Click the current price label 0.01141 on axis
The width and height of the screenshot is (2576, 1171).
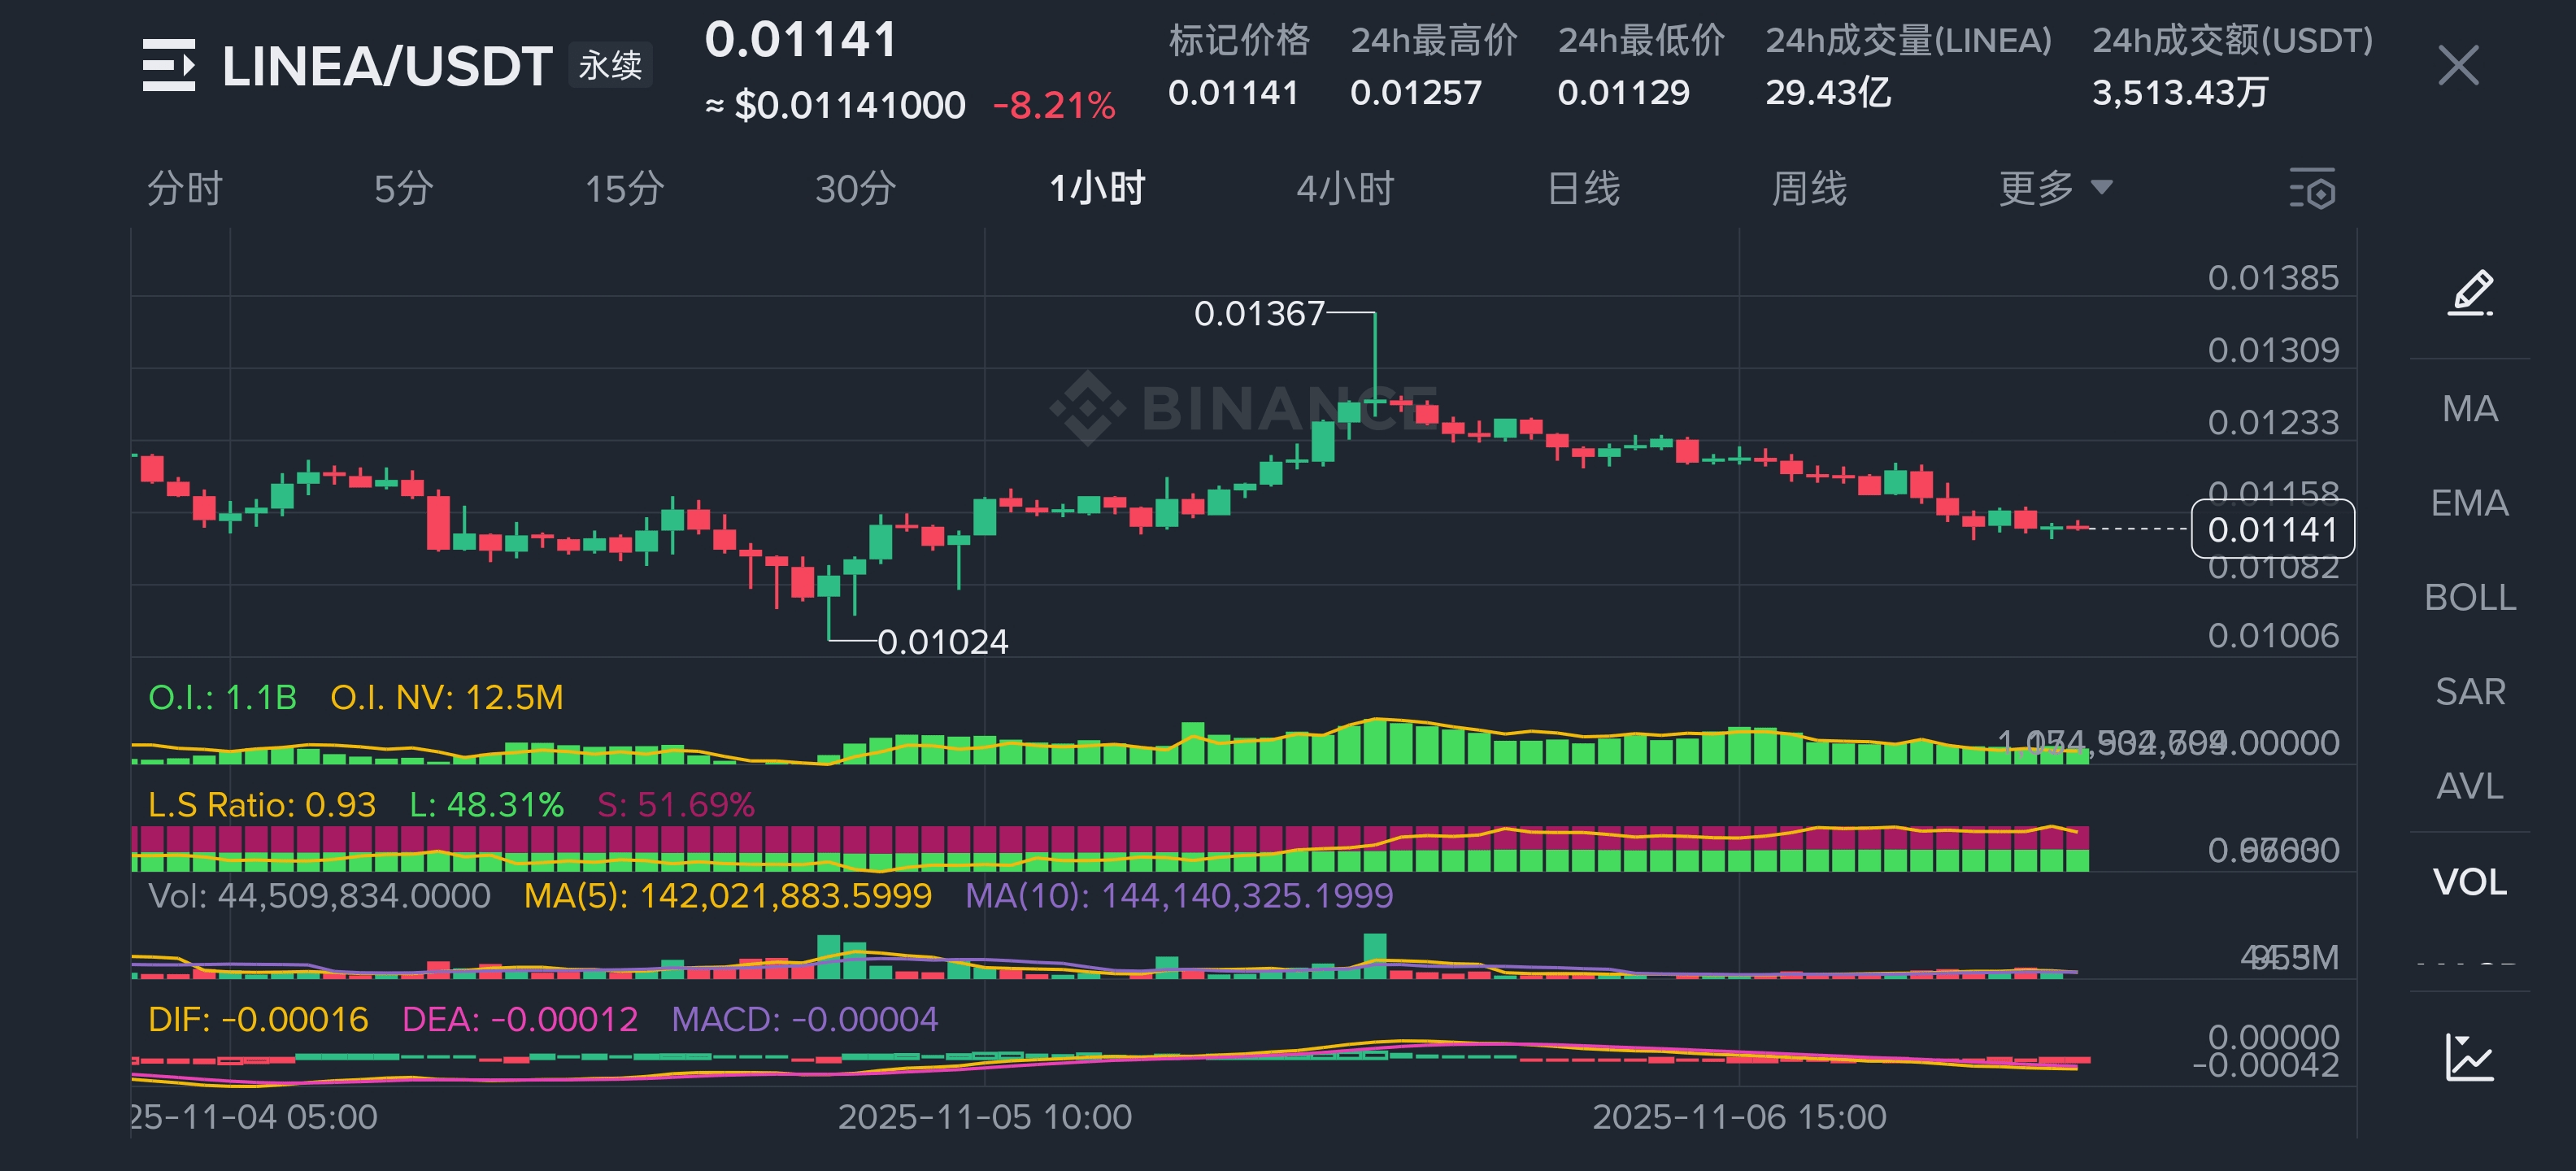point(2272,529)
